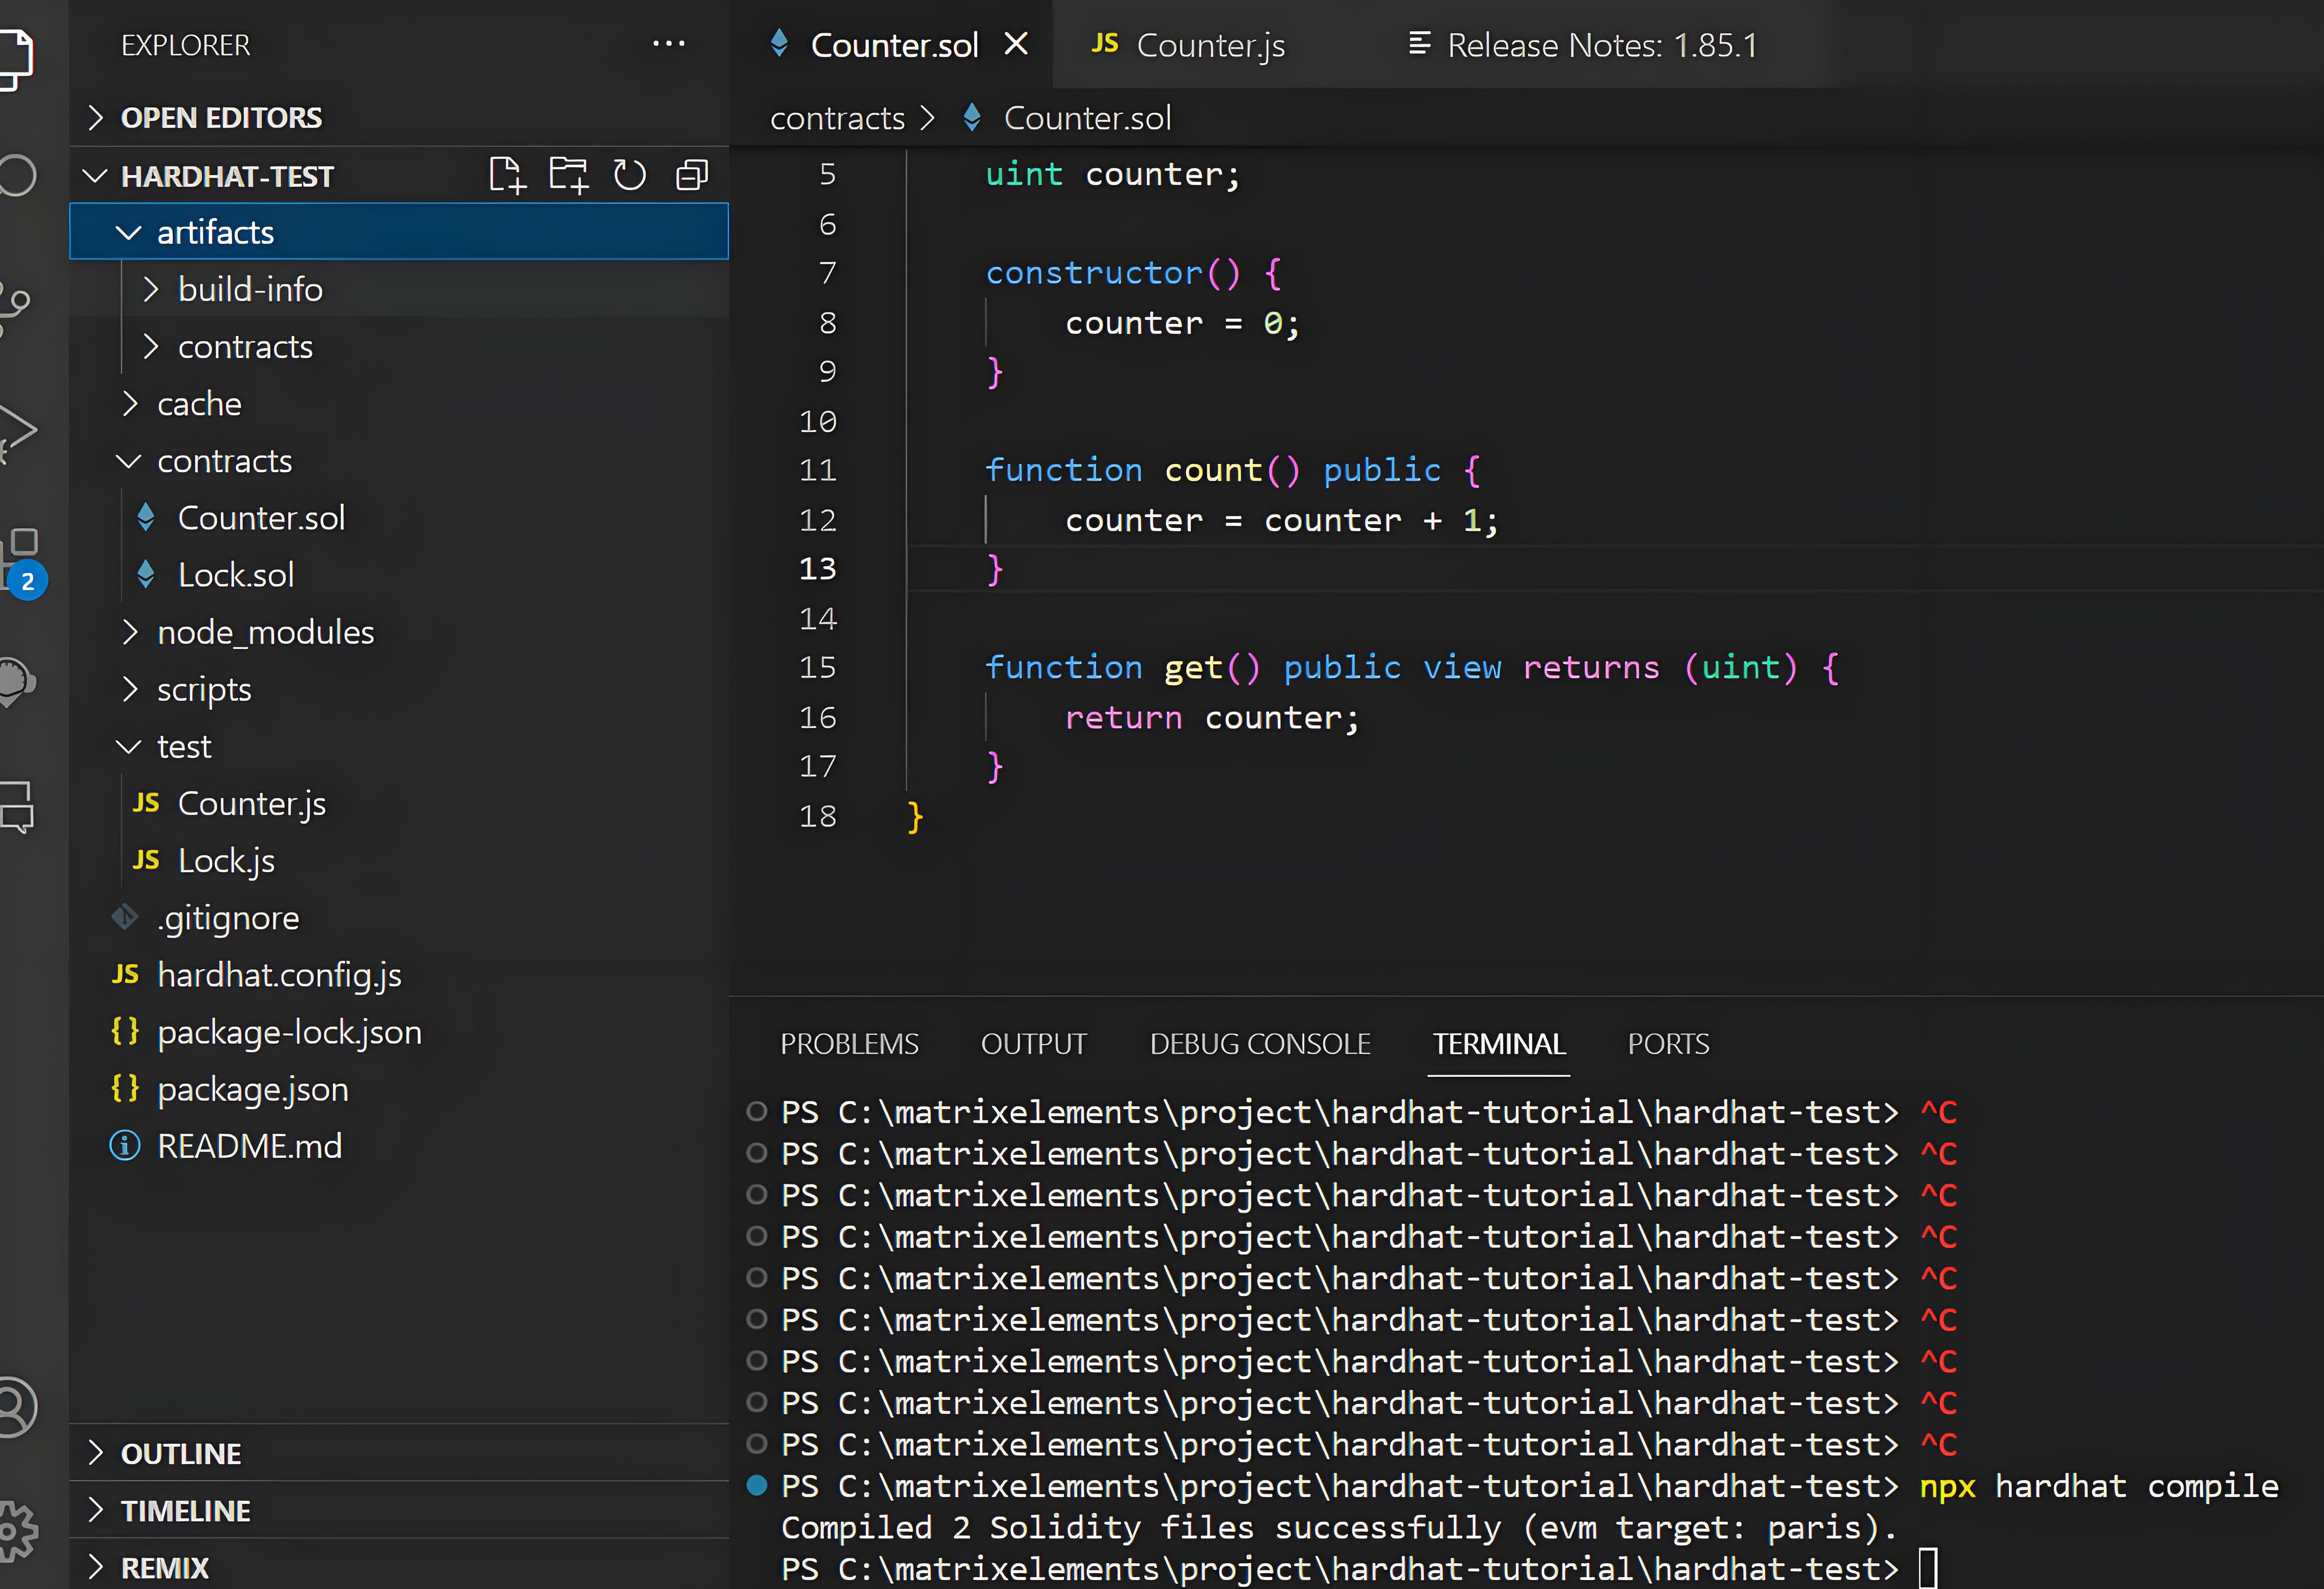Expand the TIMELINE section
The width and height of the screenshot is (2324, 1589).
pyautogui.click(x=399, y=1510)
